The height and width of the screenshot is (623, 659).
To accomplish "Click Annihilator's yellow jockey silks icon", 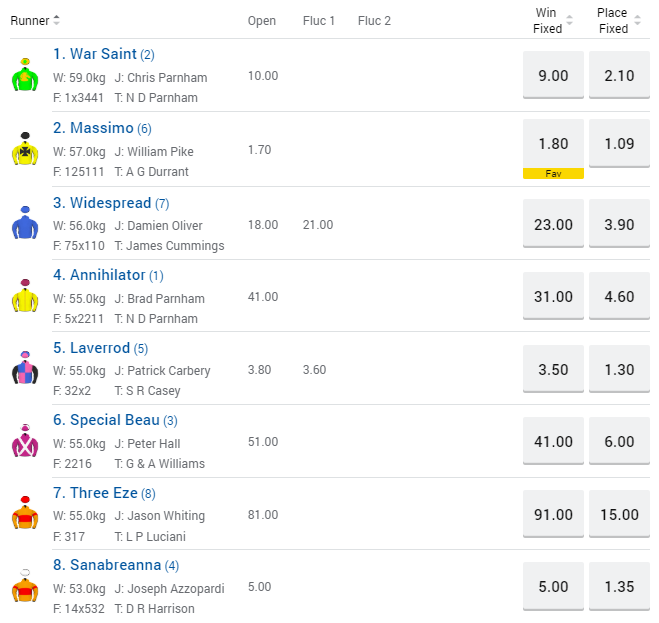I will click(x=25, y=297).
